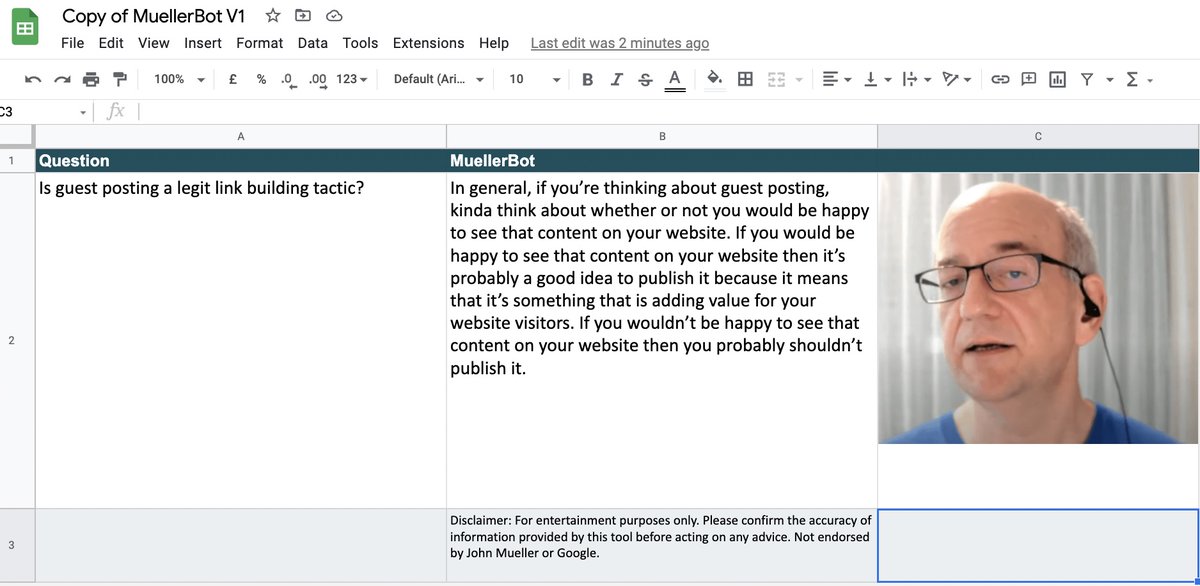Image resolution: width=1200 pixels, height=586 pixels.
Task: Activate the Paint format tool
Action: coord(120,79)
